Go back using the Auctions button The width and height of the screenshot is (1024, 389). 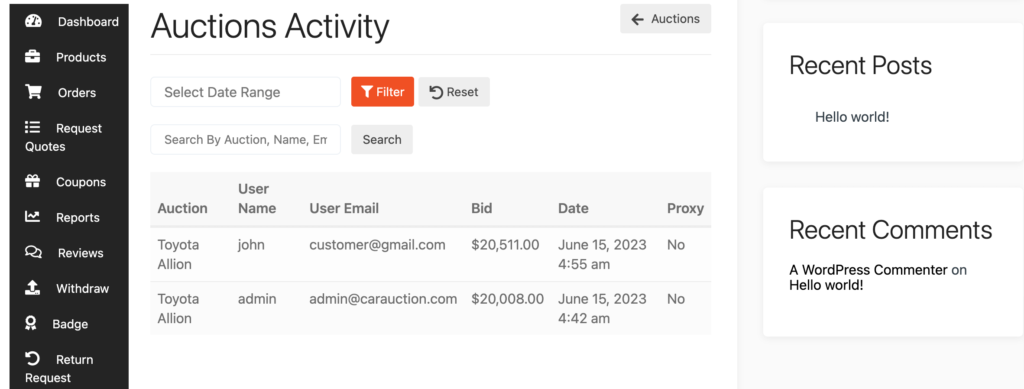[665, 19]
